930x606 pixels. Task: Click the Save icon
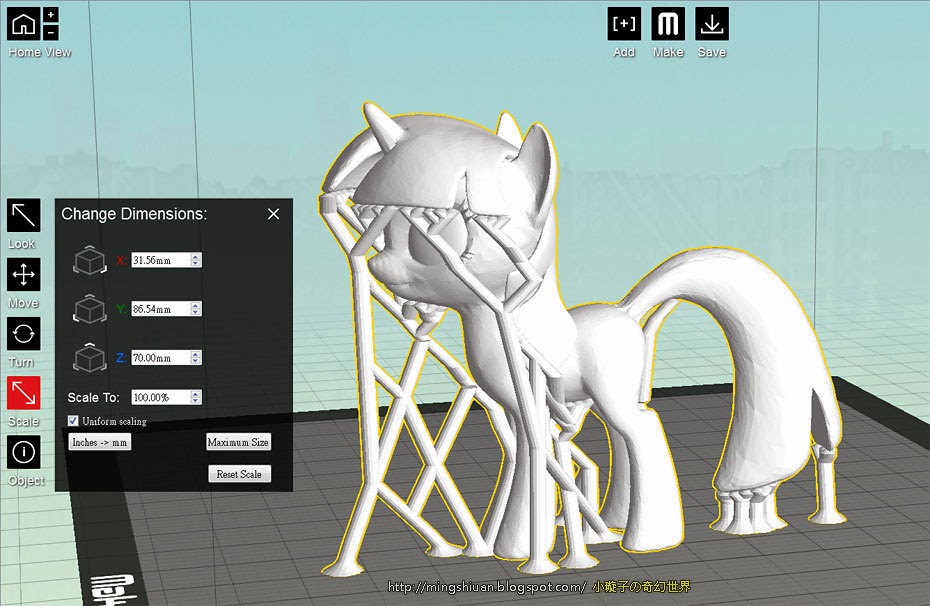click(712, 24)
